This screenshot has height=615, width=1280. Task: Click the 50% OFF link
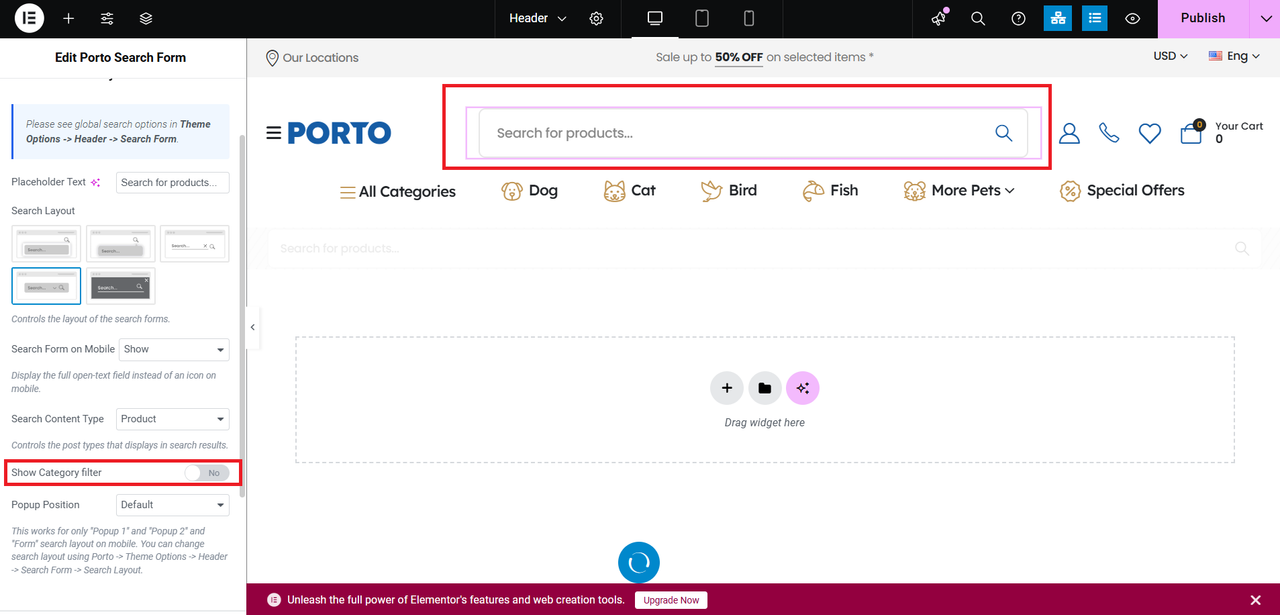(x=739, y=57)
